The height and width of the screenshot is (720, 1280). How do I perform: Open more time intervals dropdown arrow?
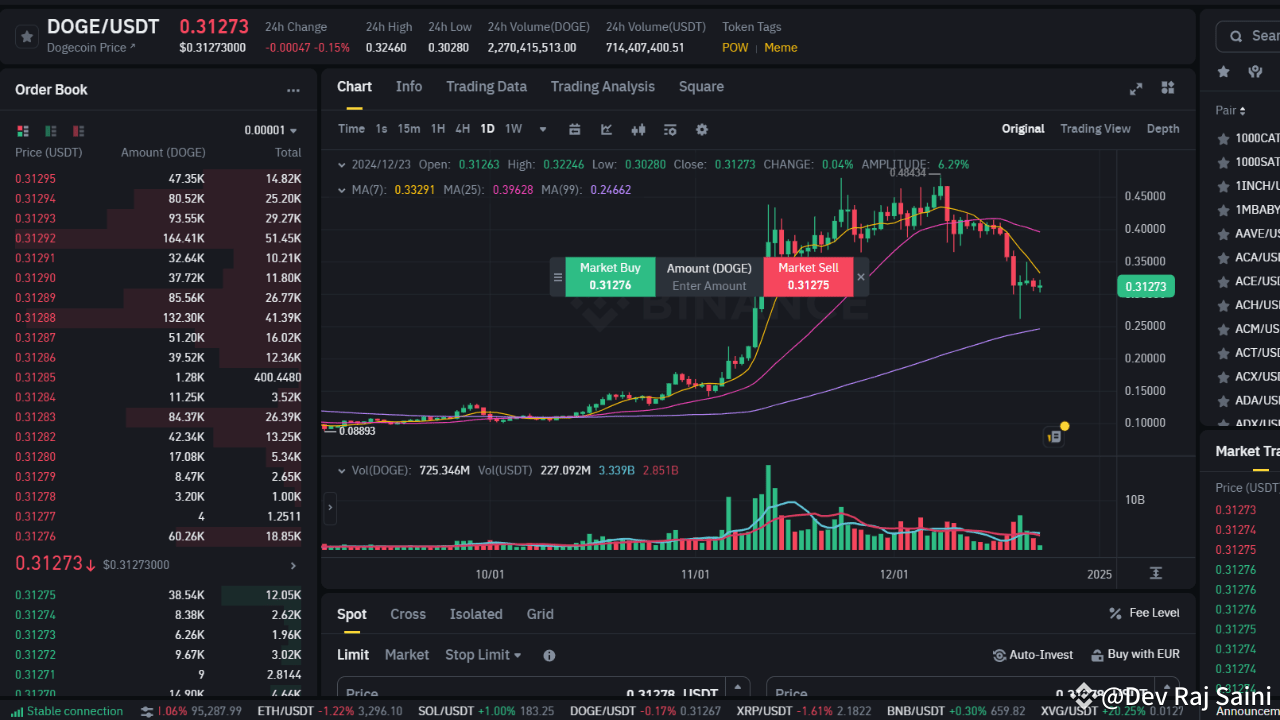(543, 129)
